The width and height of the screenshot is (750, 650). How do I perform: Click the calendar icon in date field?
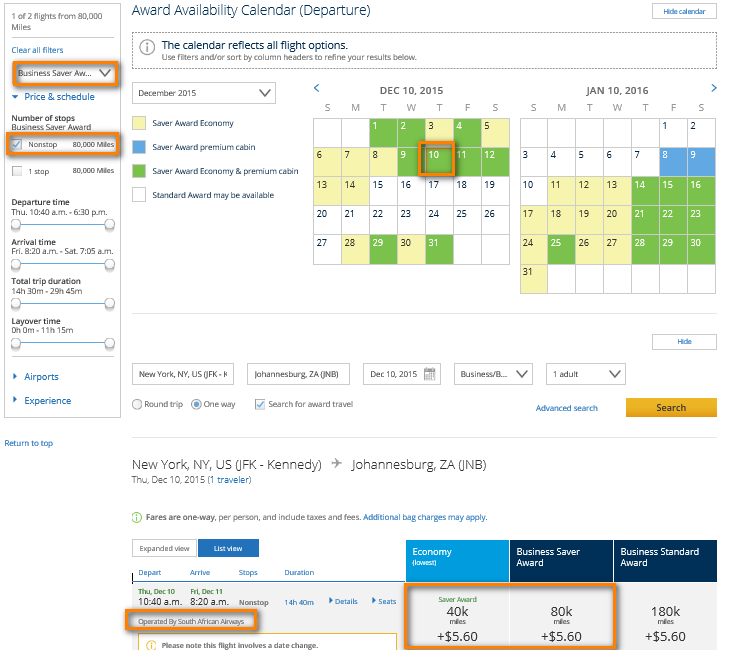[x=430, y=375]
